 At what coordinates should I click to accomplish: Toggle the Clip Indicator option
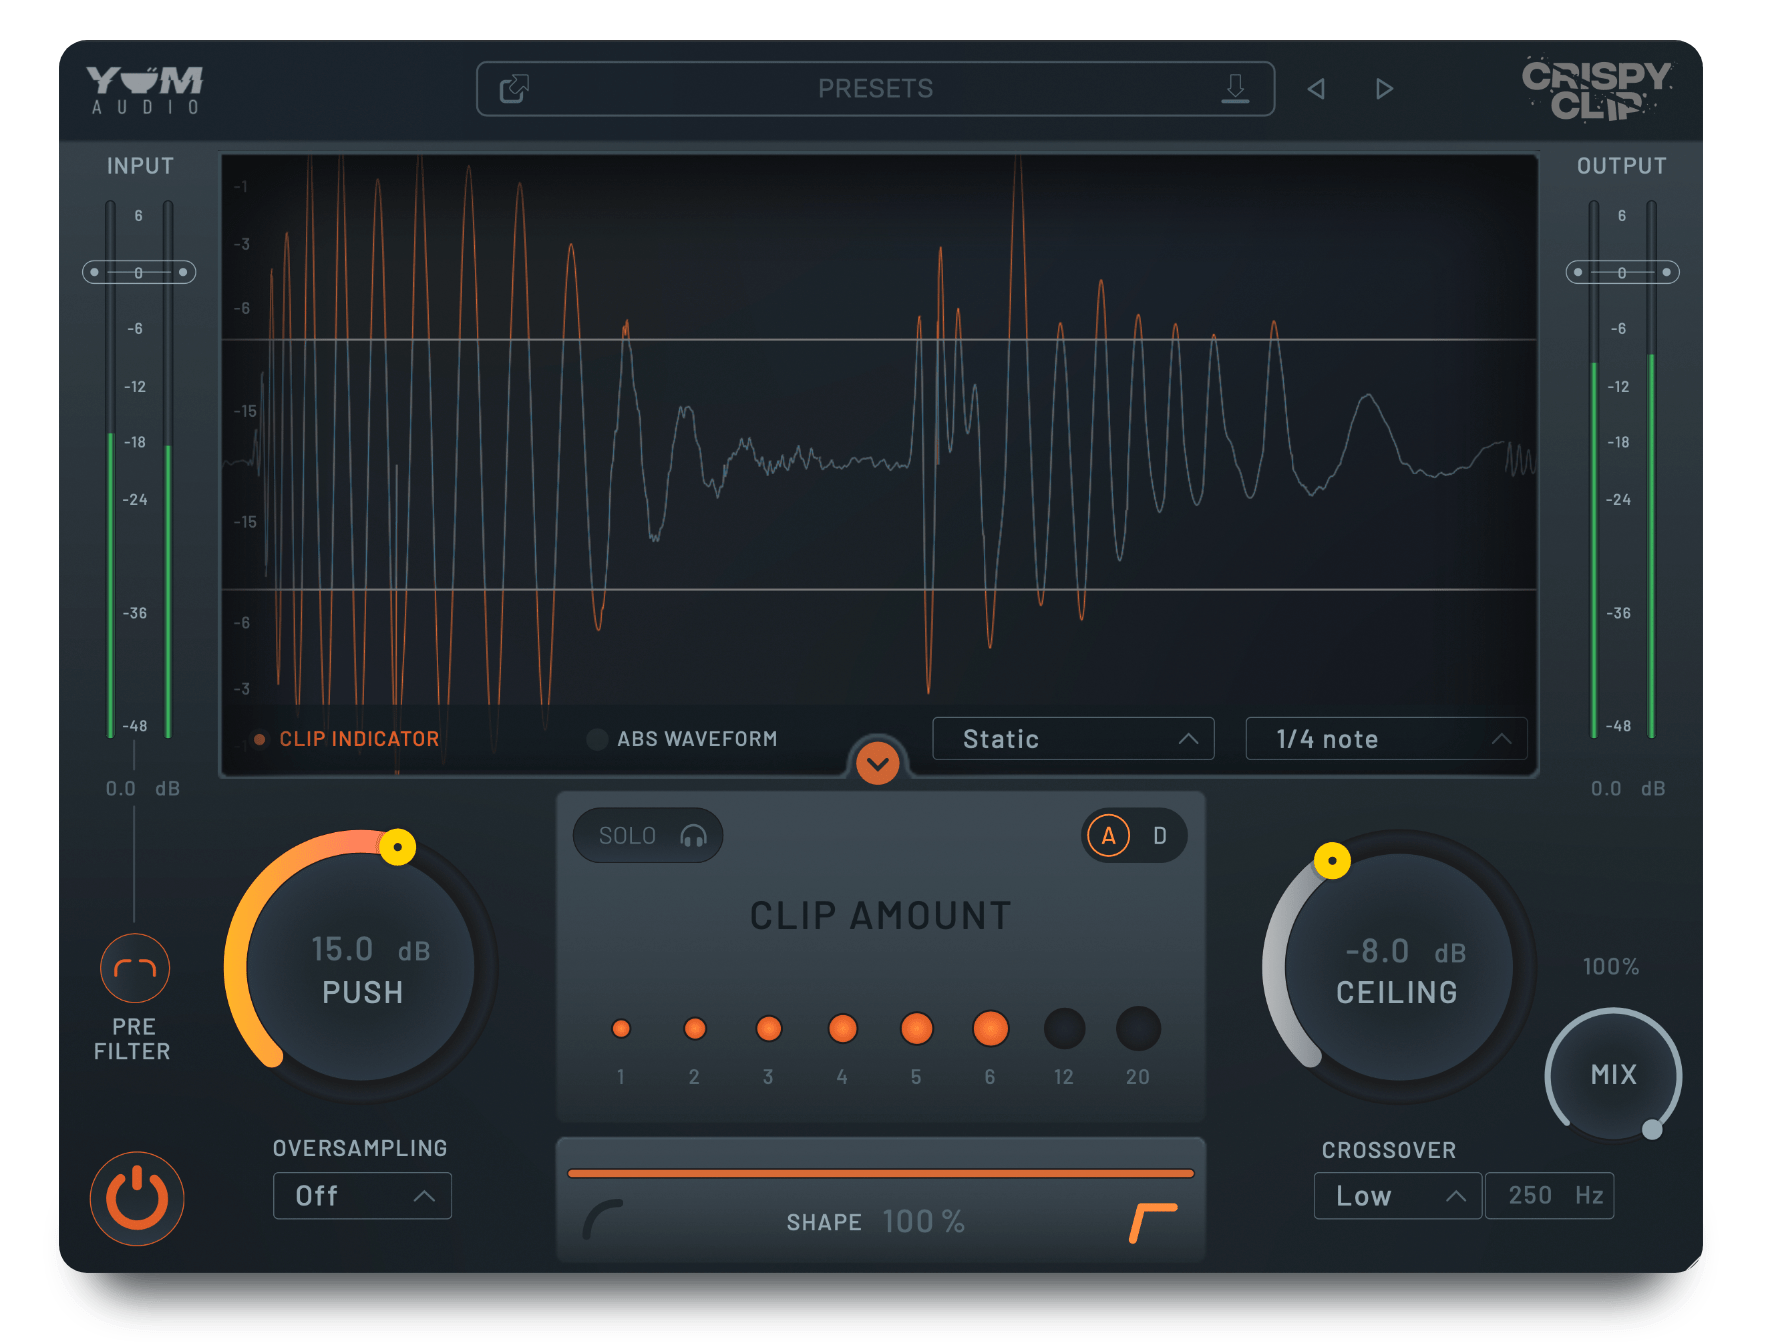345,739
